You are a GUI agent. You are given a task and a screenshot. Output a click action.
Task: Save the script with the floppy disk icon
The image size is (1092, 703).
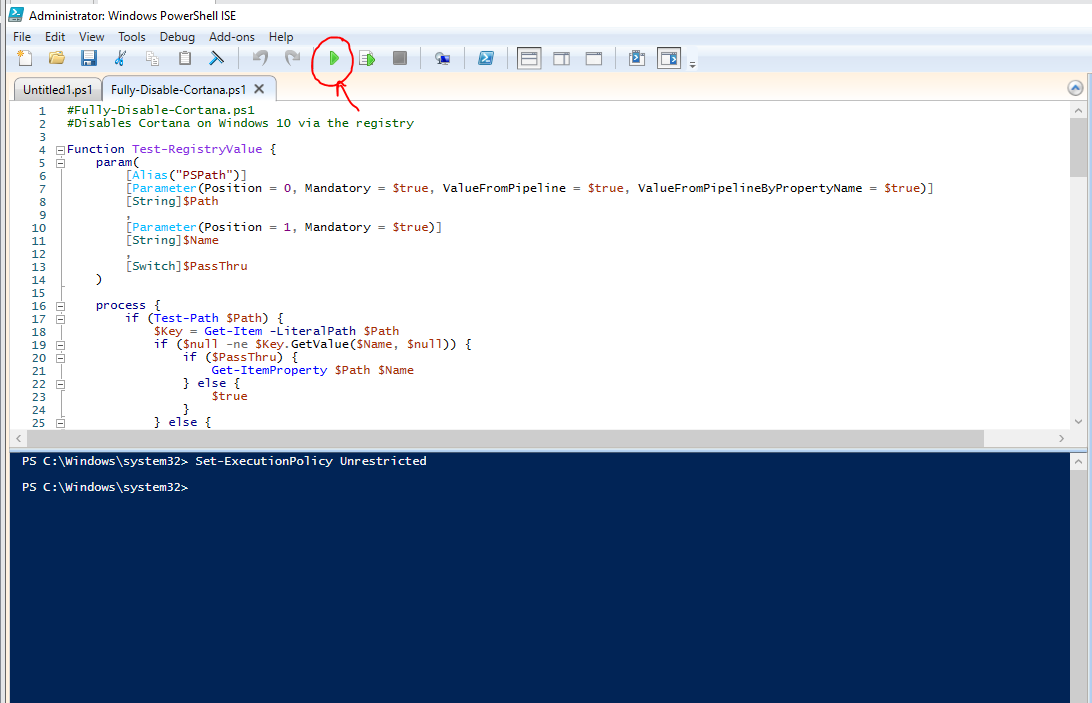point(88,59)
